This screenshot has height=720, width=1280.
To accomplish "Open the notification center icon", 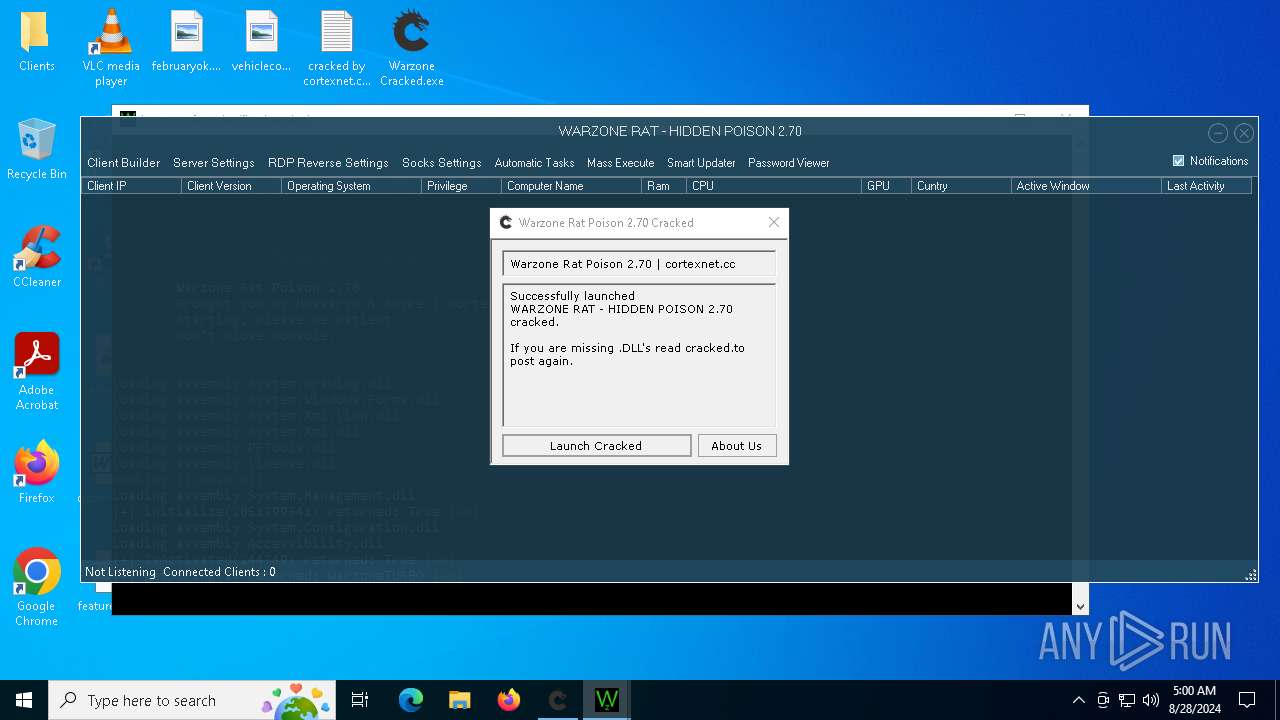I will tap(1247, 700).
